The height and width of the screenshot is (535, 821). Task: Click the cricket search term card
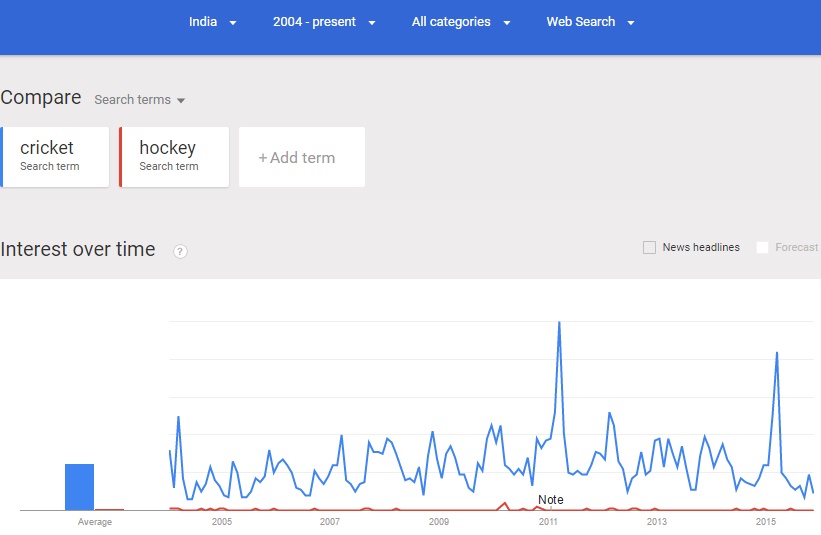[54, 157]
